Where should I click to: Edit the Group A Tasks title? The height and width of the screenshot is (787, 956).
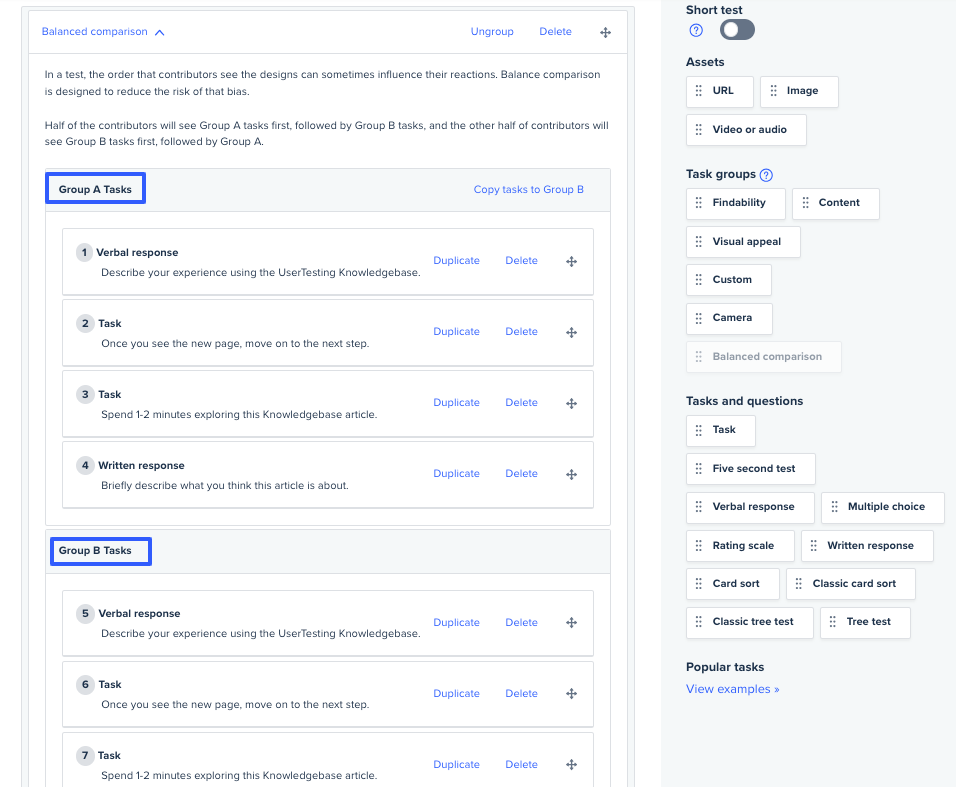tap(96, 189)
